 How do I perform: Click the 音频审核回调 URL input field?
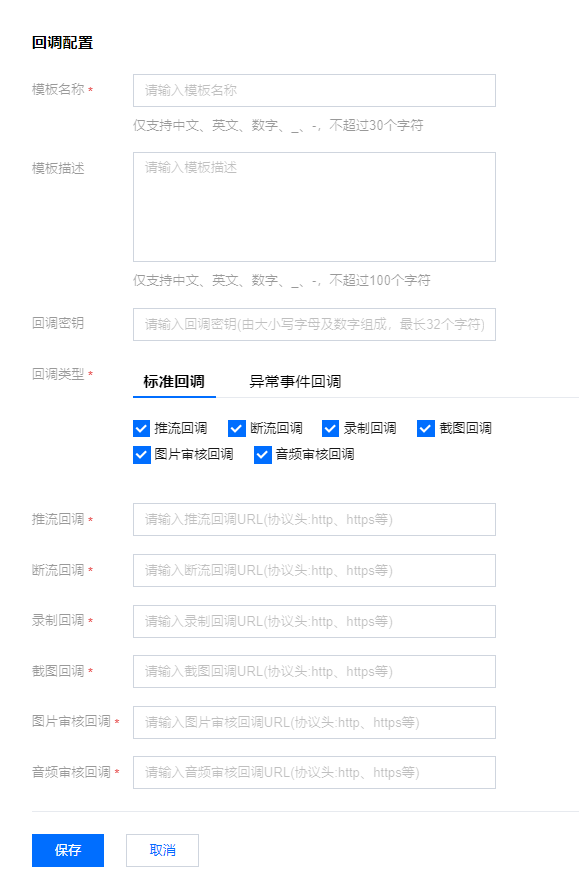click(x=314, y=773)
